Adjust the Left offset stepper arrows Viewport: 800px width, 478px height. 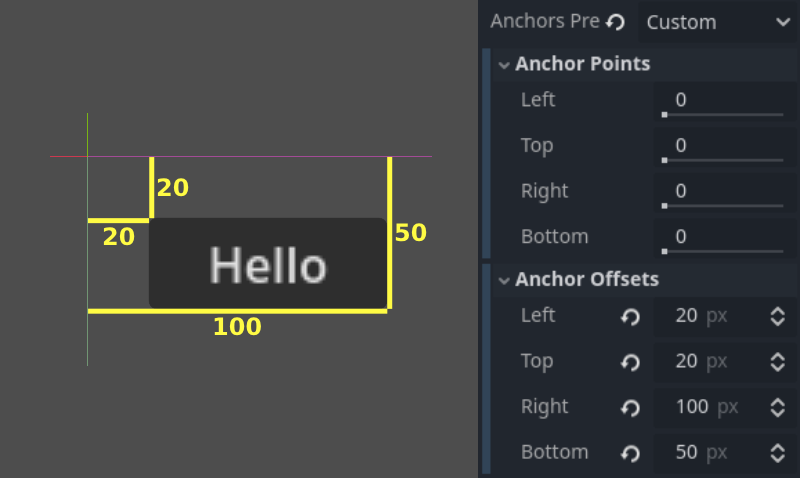click(x=777, y=317)
